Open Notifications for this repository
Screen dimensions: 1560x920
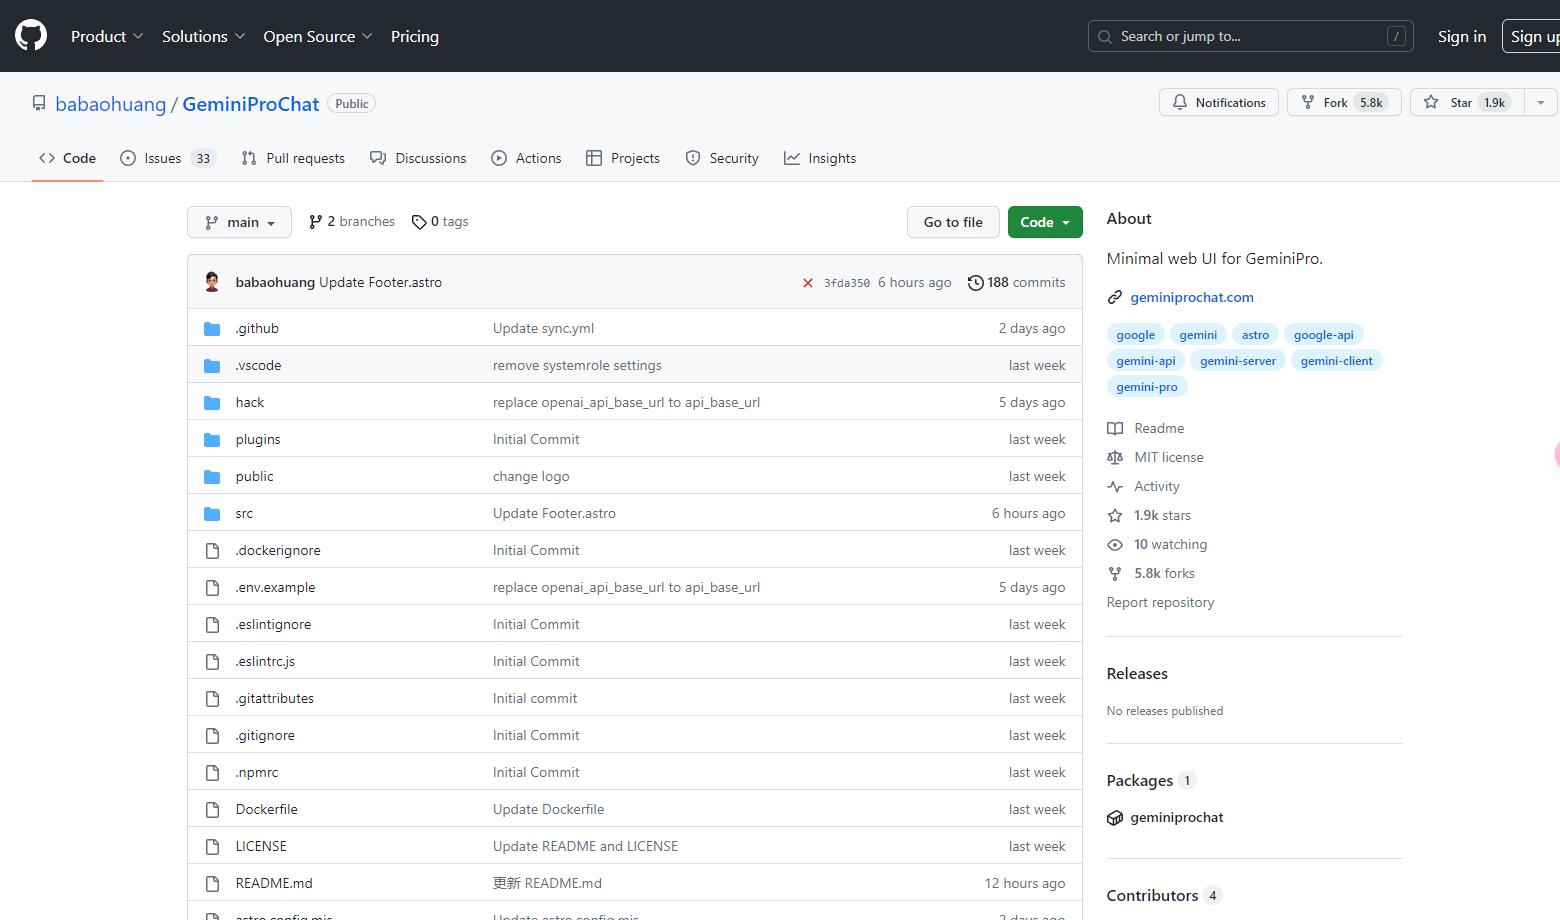click(1218, 103)
